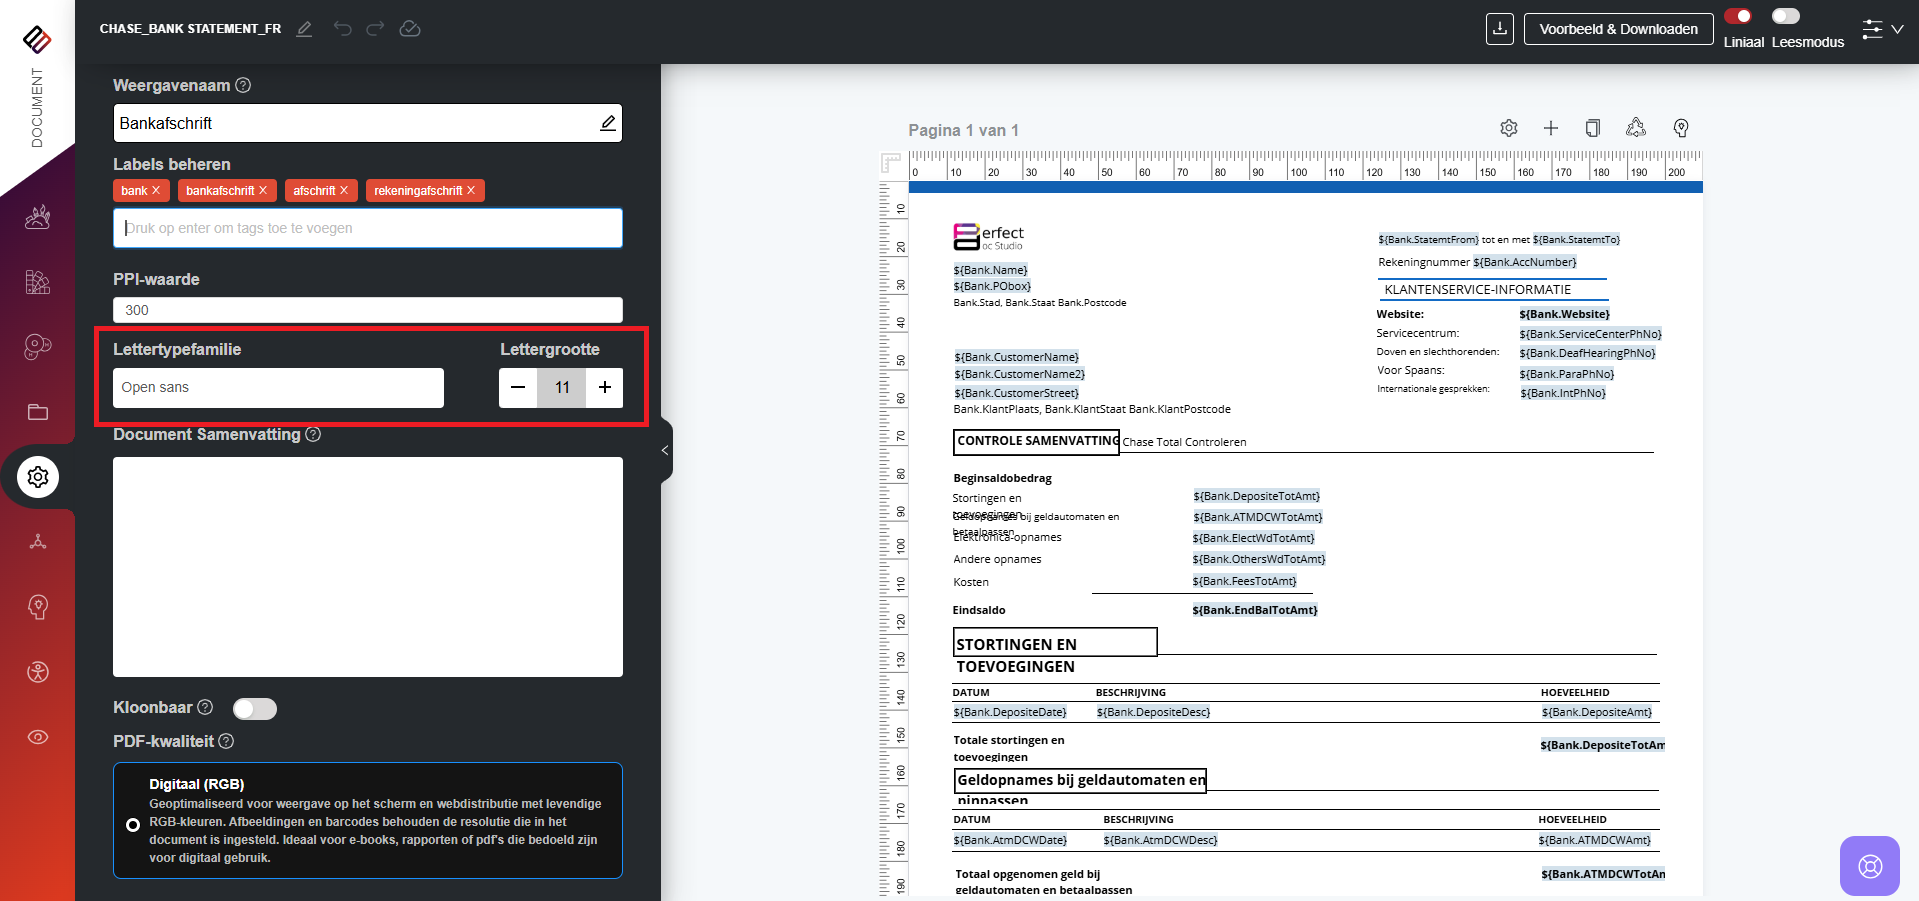Click the Voorbeeld & Downloaden button
1919x901 pixels.
(x=1618, y=29)
